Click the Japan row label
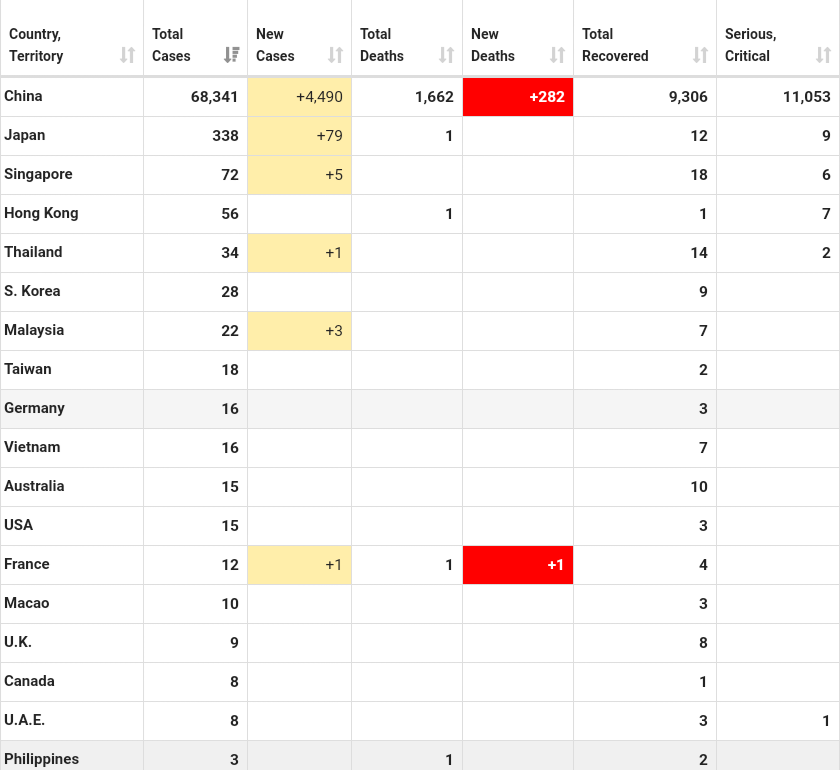Screen dimensions: 840x770 25,135
